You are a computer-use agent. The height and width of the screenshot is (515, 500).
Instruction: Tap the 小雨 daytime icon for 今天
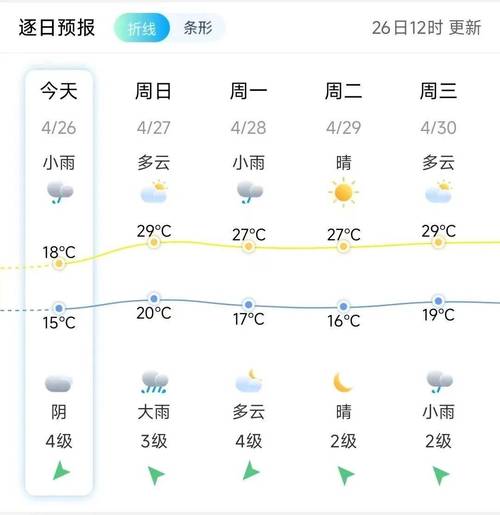click(59, 192)
